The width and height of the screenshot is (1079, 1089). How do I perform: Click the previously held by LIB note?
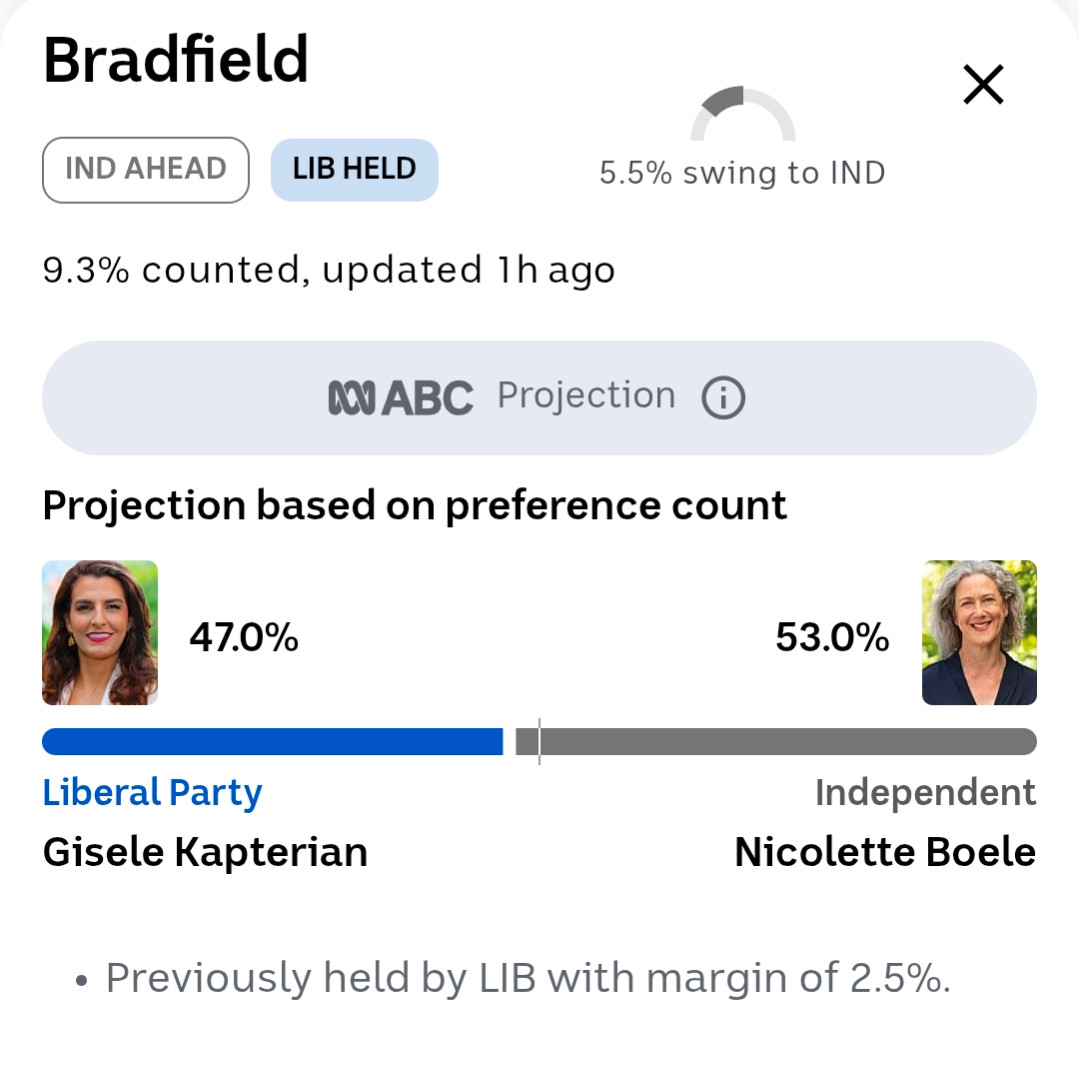pos(528,979)
